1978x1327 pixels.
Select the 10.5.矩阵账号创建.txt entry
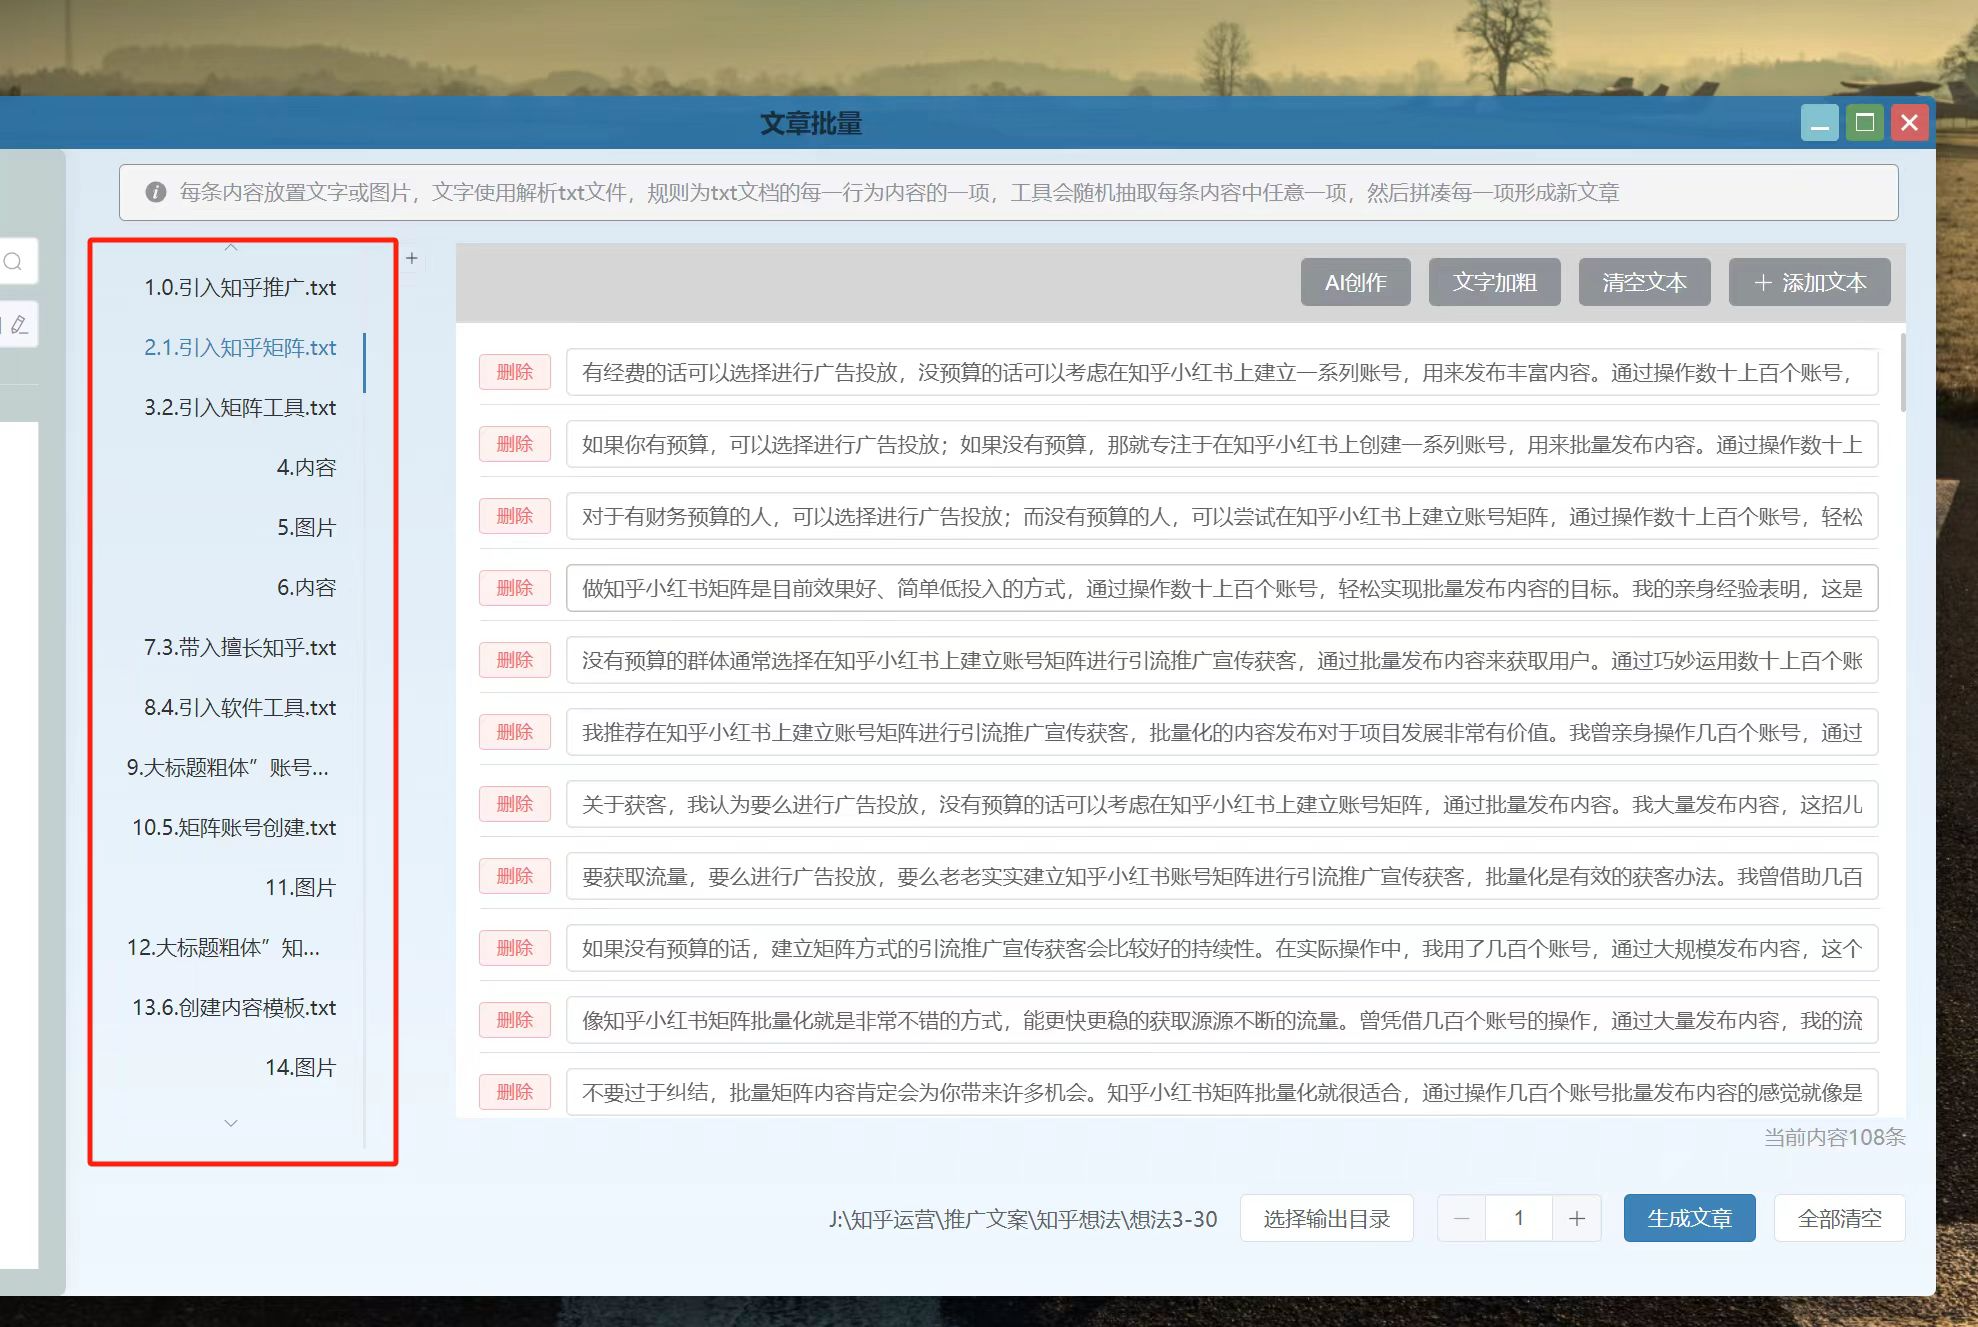234,828
